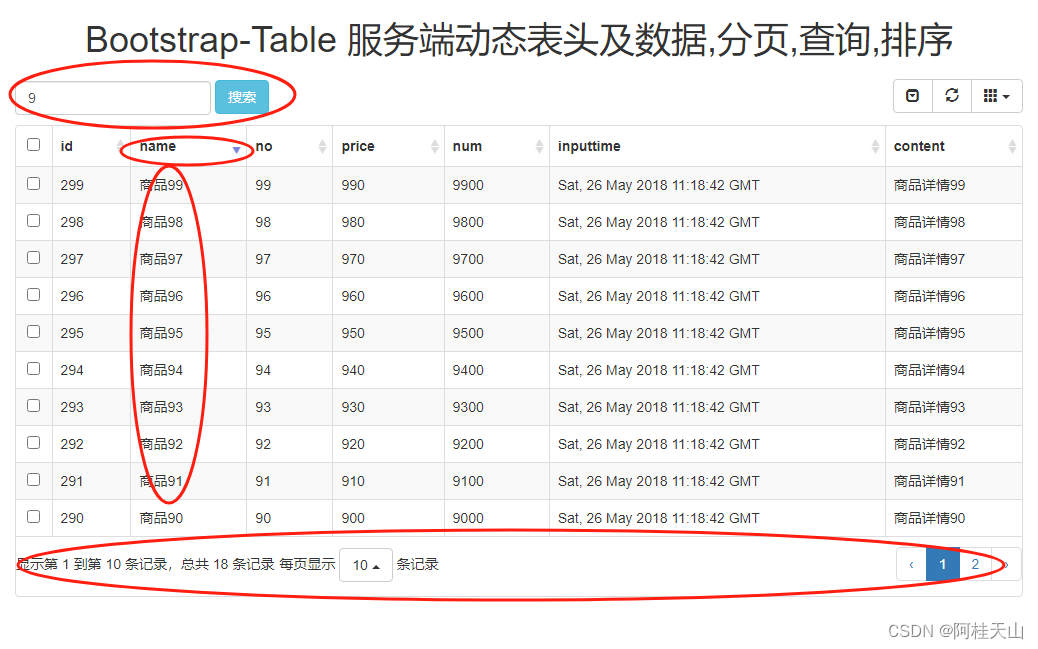Navigate to page 2 in pagination
The image size is (1038, 649).
[x=975, y=564]
